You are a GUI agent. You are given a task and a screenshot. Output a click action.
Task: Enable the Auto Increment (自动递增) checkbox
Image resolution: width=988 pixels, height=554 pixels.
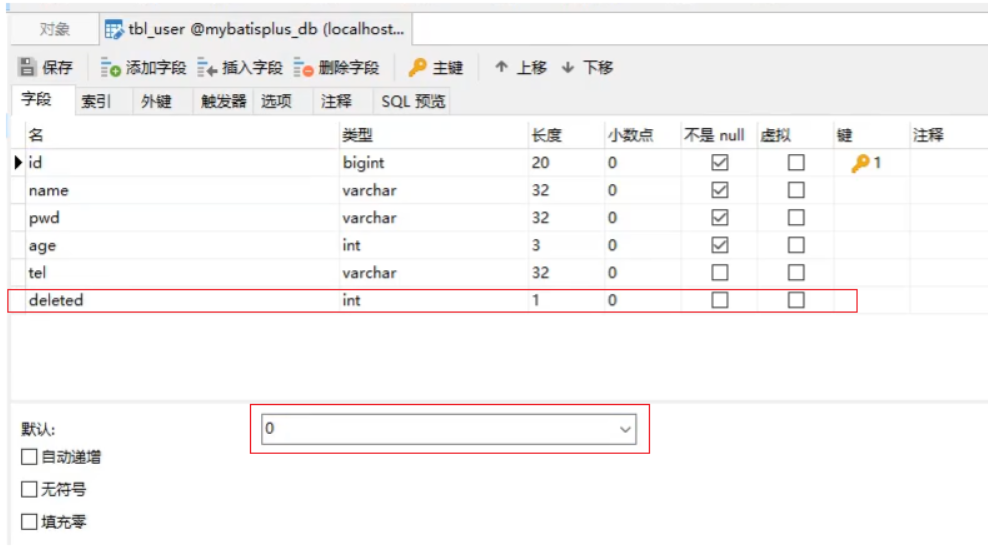click(29, 457)
